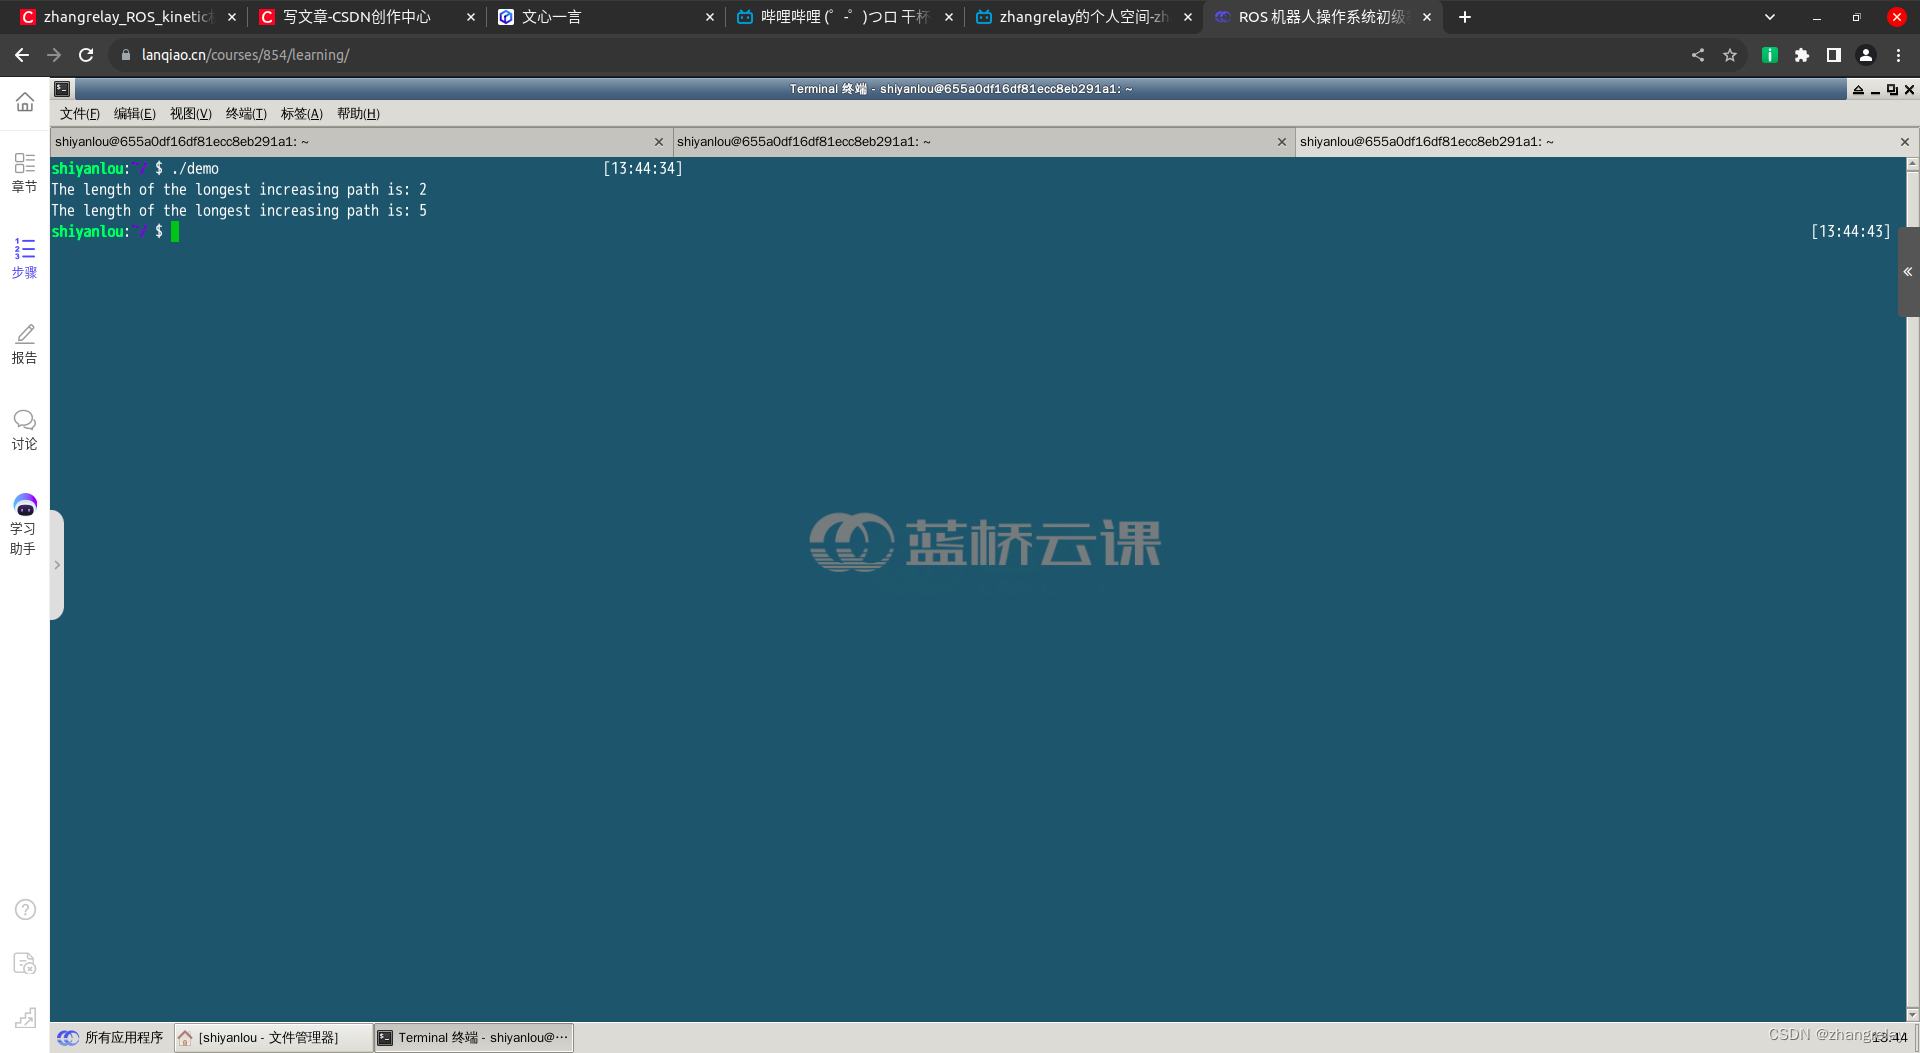Open the 标签(A) terminal menu
This screenshot has height=1053, width=1920.
coord(302,114)
